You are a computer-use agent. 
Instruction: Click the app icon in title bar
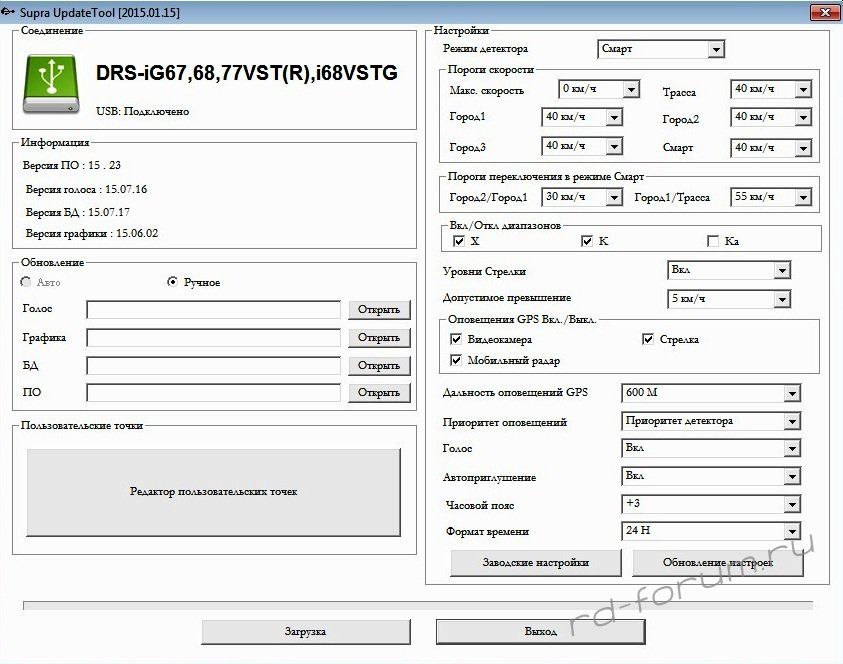8,12
